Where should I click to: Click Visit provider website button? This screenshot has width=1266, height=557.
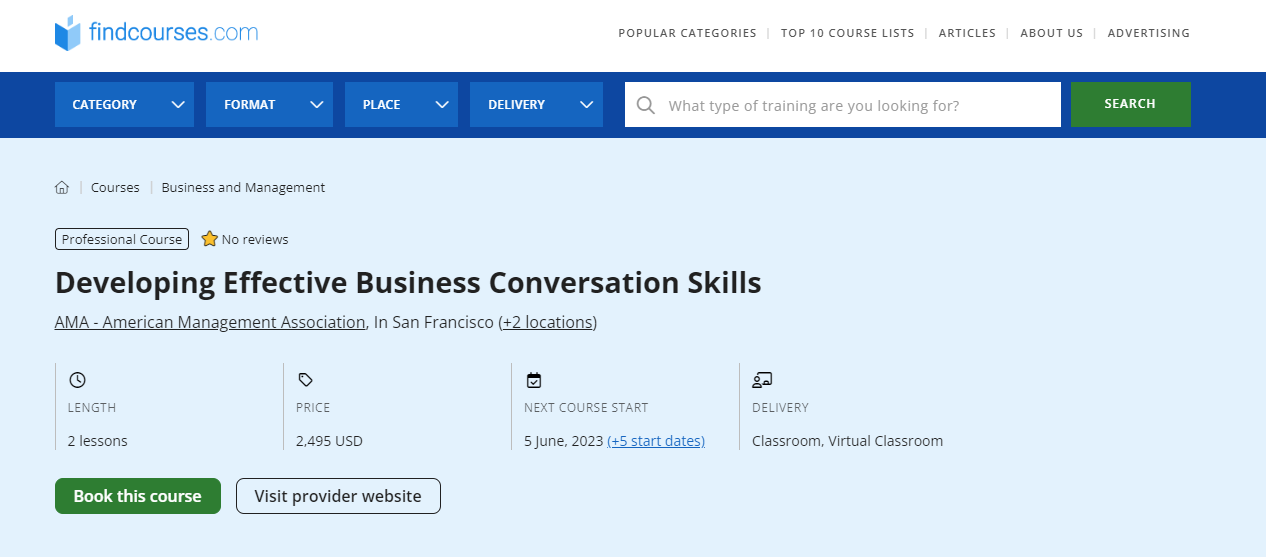point(338,496)
